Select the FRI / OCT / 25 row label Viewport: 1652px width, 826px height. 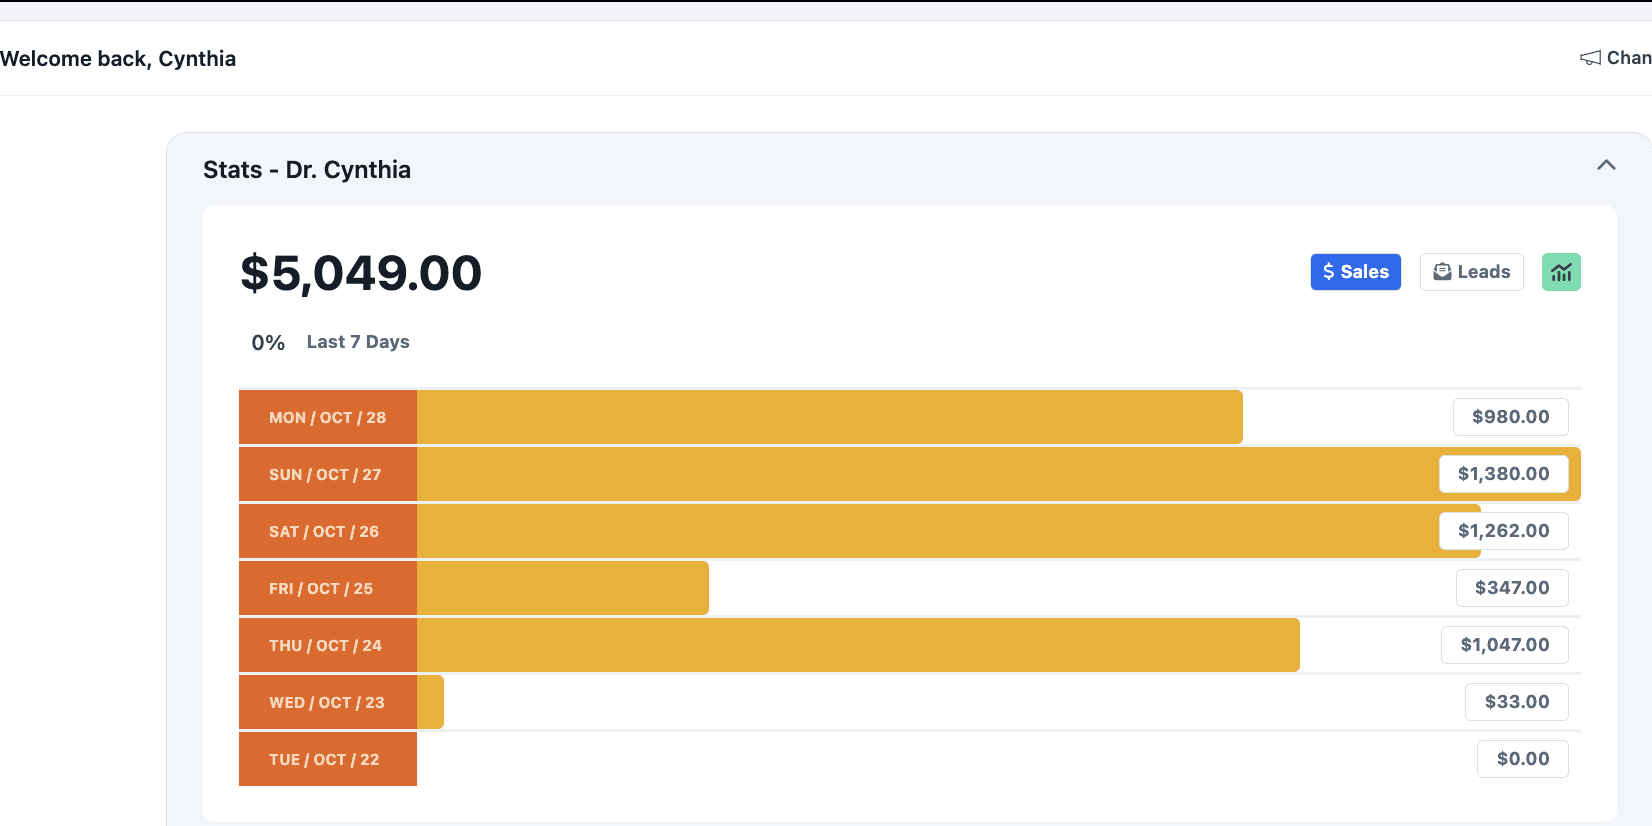pyautogui.click(x=321, y=588)
